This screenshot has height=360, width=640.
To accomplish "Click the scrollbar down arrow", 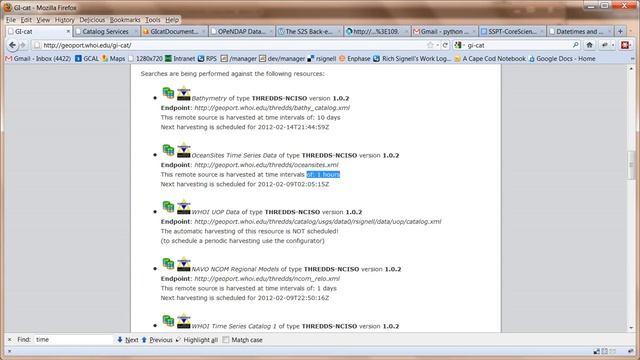I will coord(631,327).
